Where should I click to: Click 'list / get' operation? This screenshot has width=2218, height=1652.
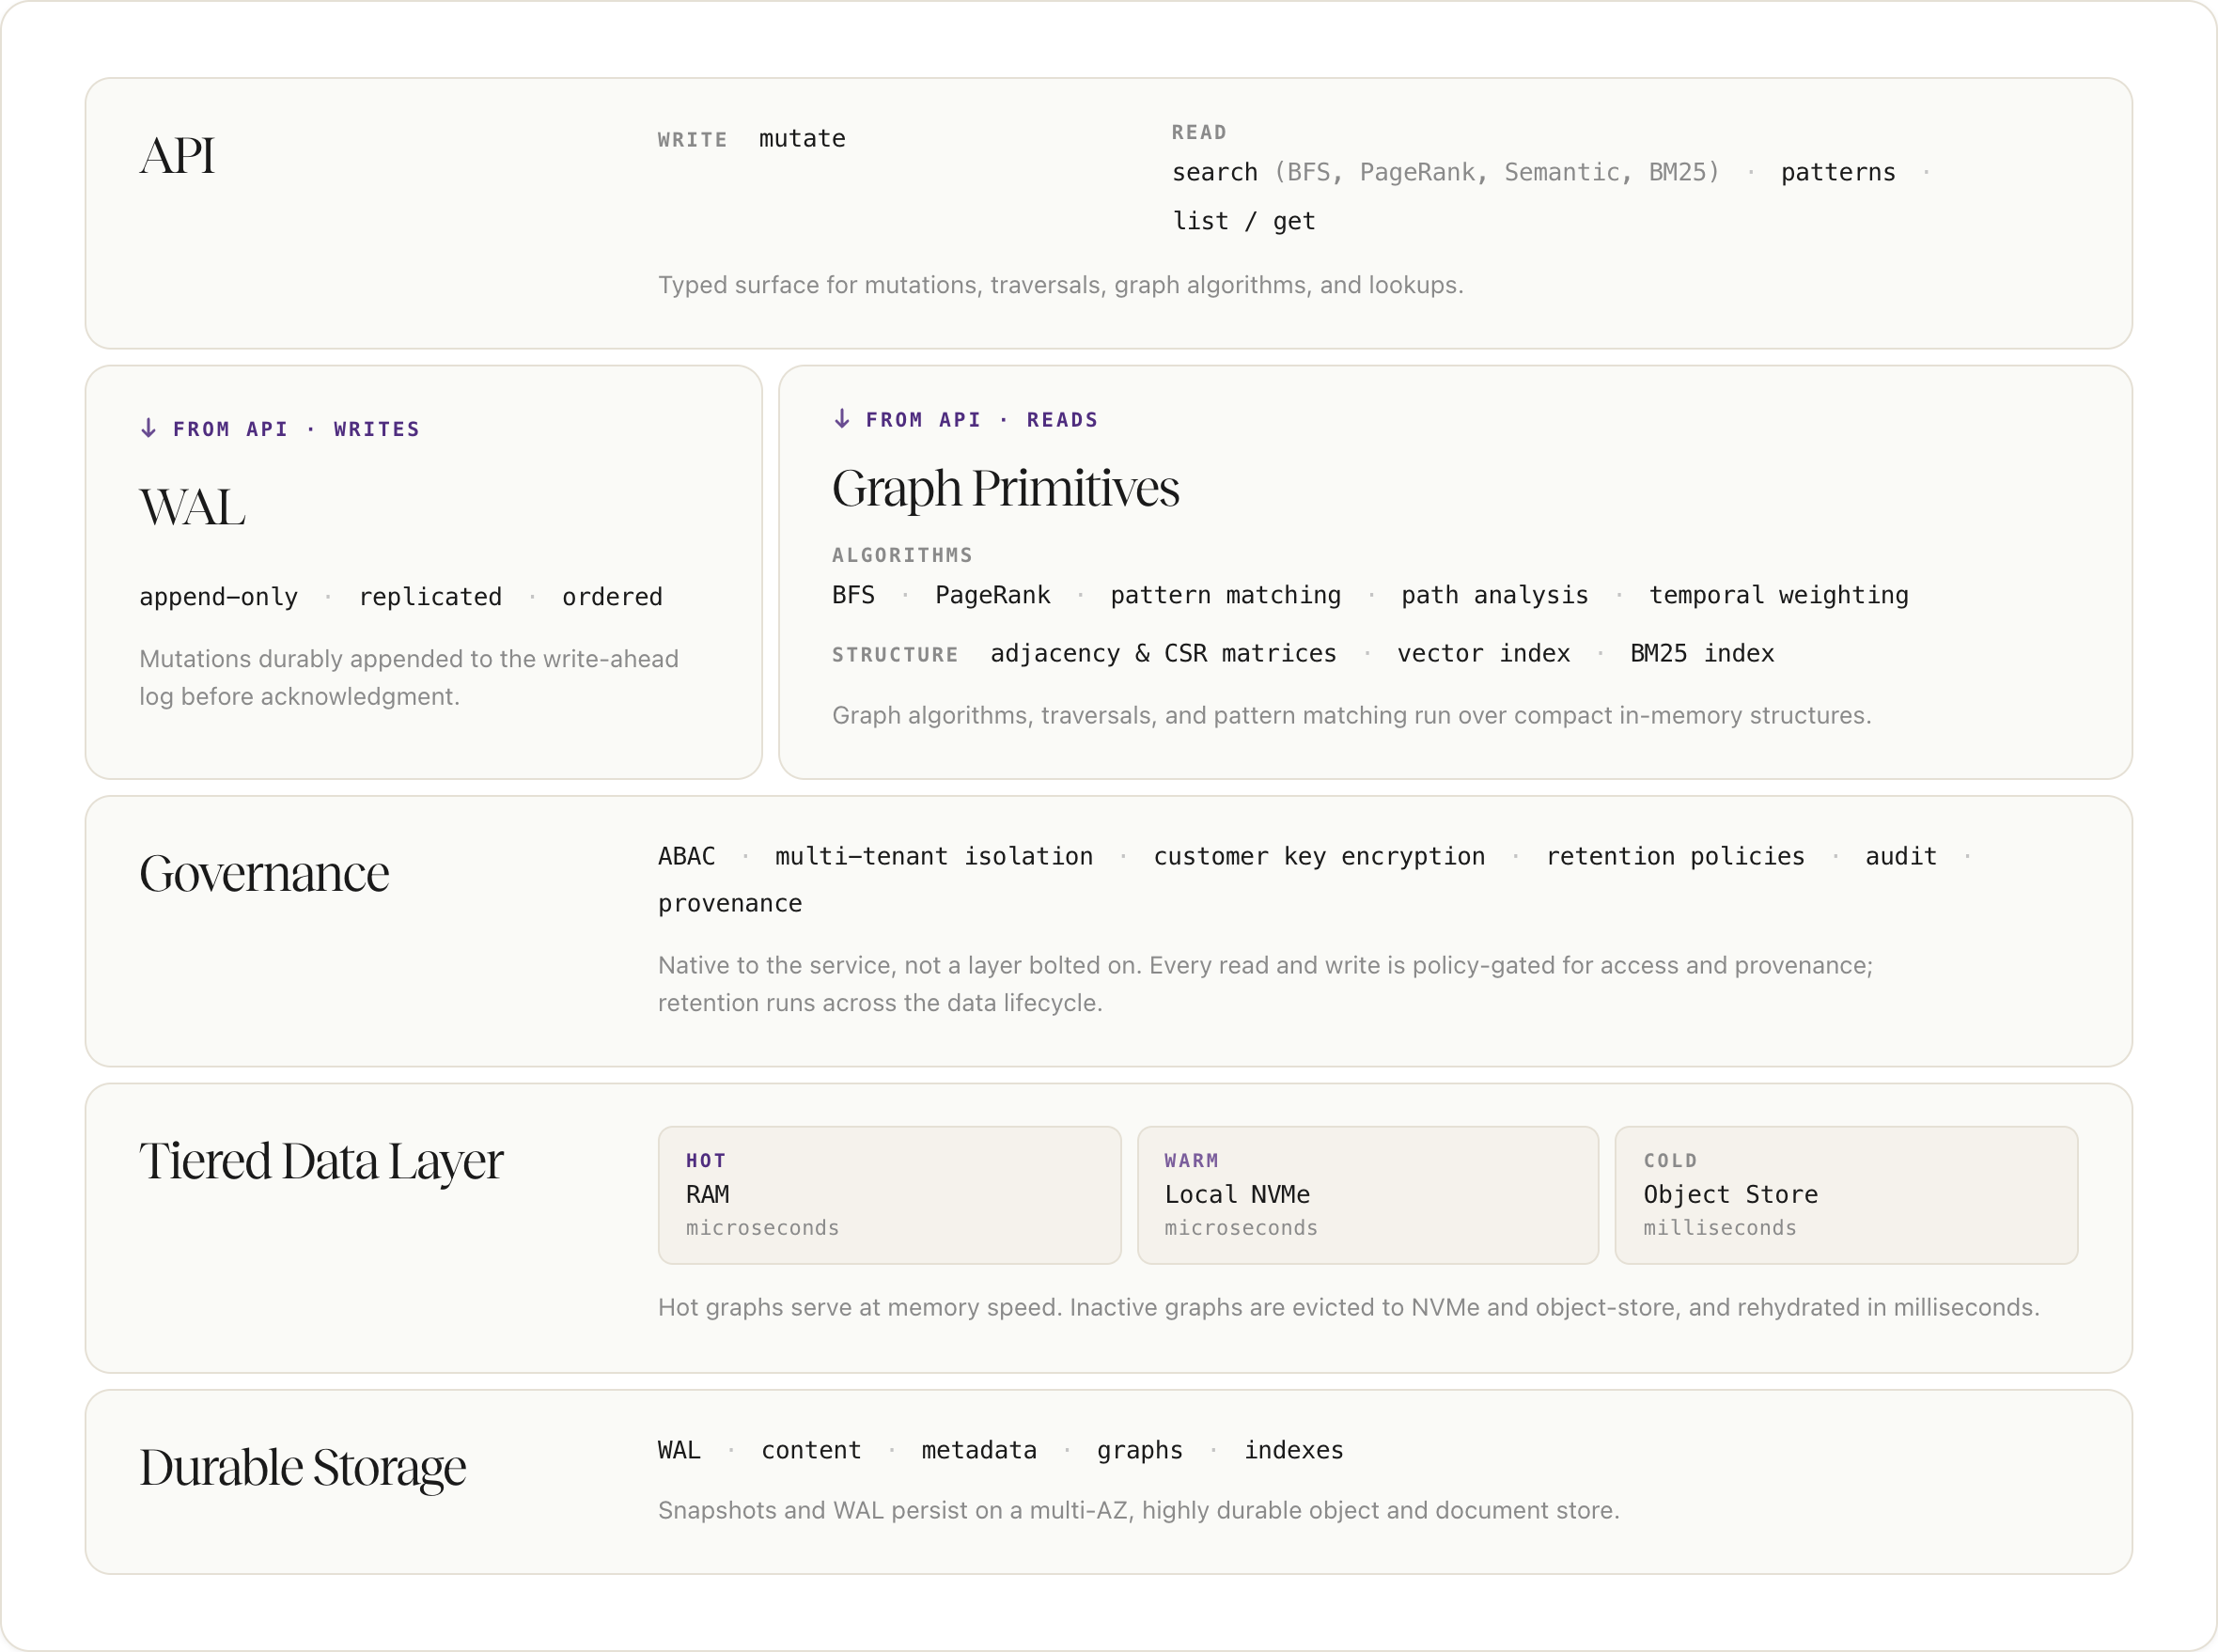[x=1244, y=221]
